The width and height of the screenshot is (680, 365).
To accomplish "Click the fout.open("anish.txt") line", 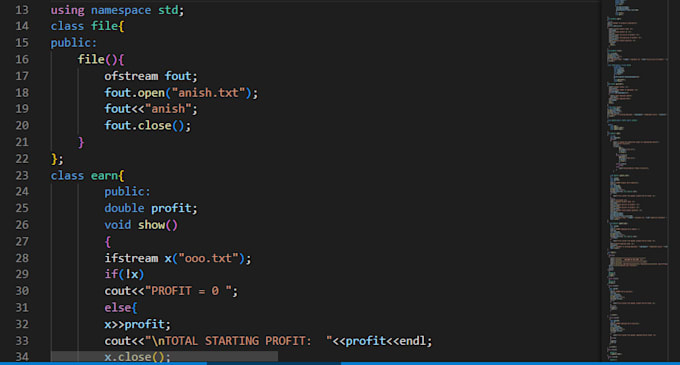I will pyautogui.click(x=181, y=93).
